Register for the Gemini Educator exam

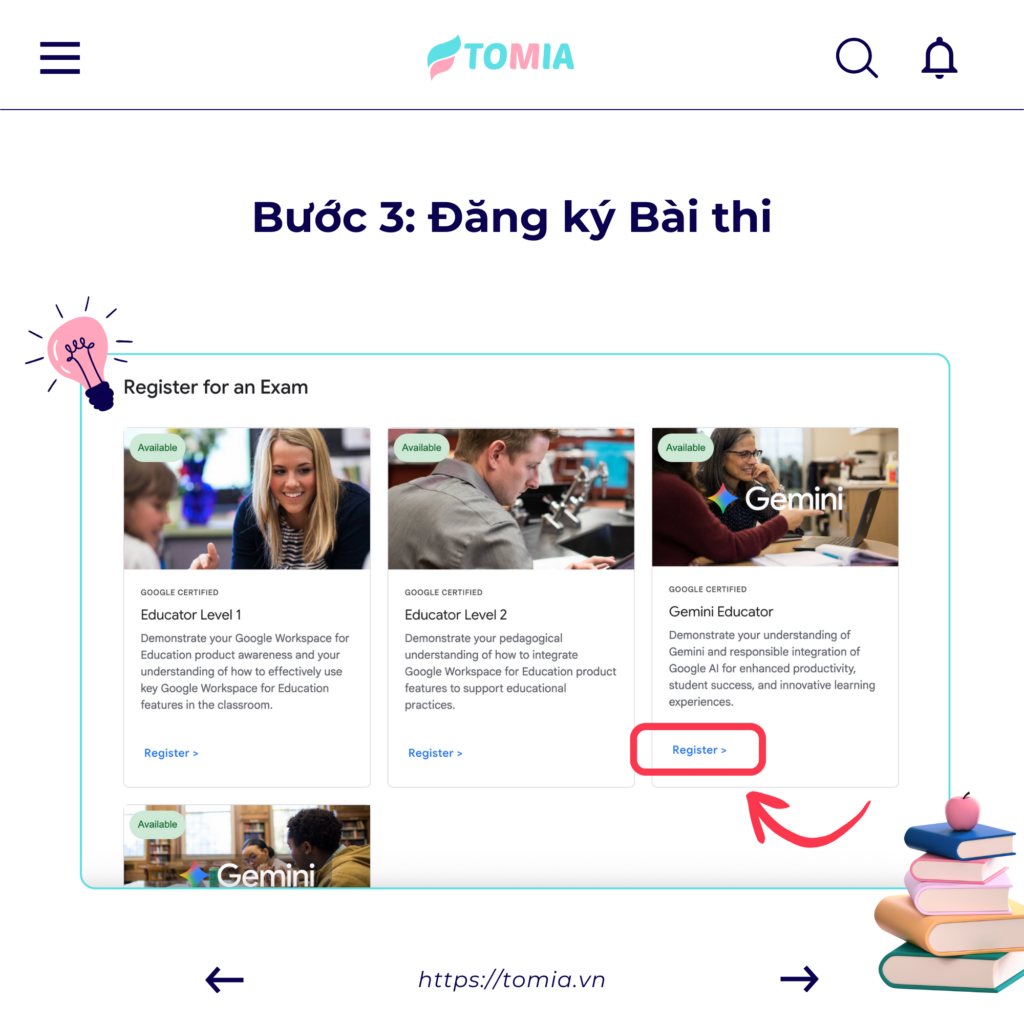point(699,750)
